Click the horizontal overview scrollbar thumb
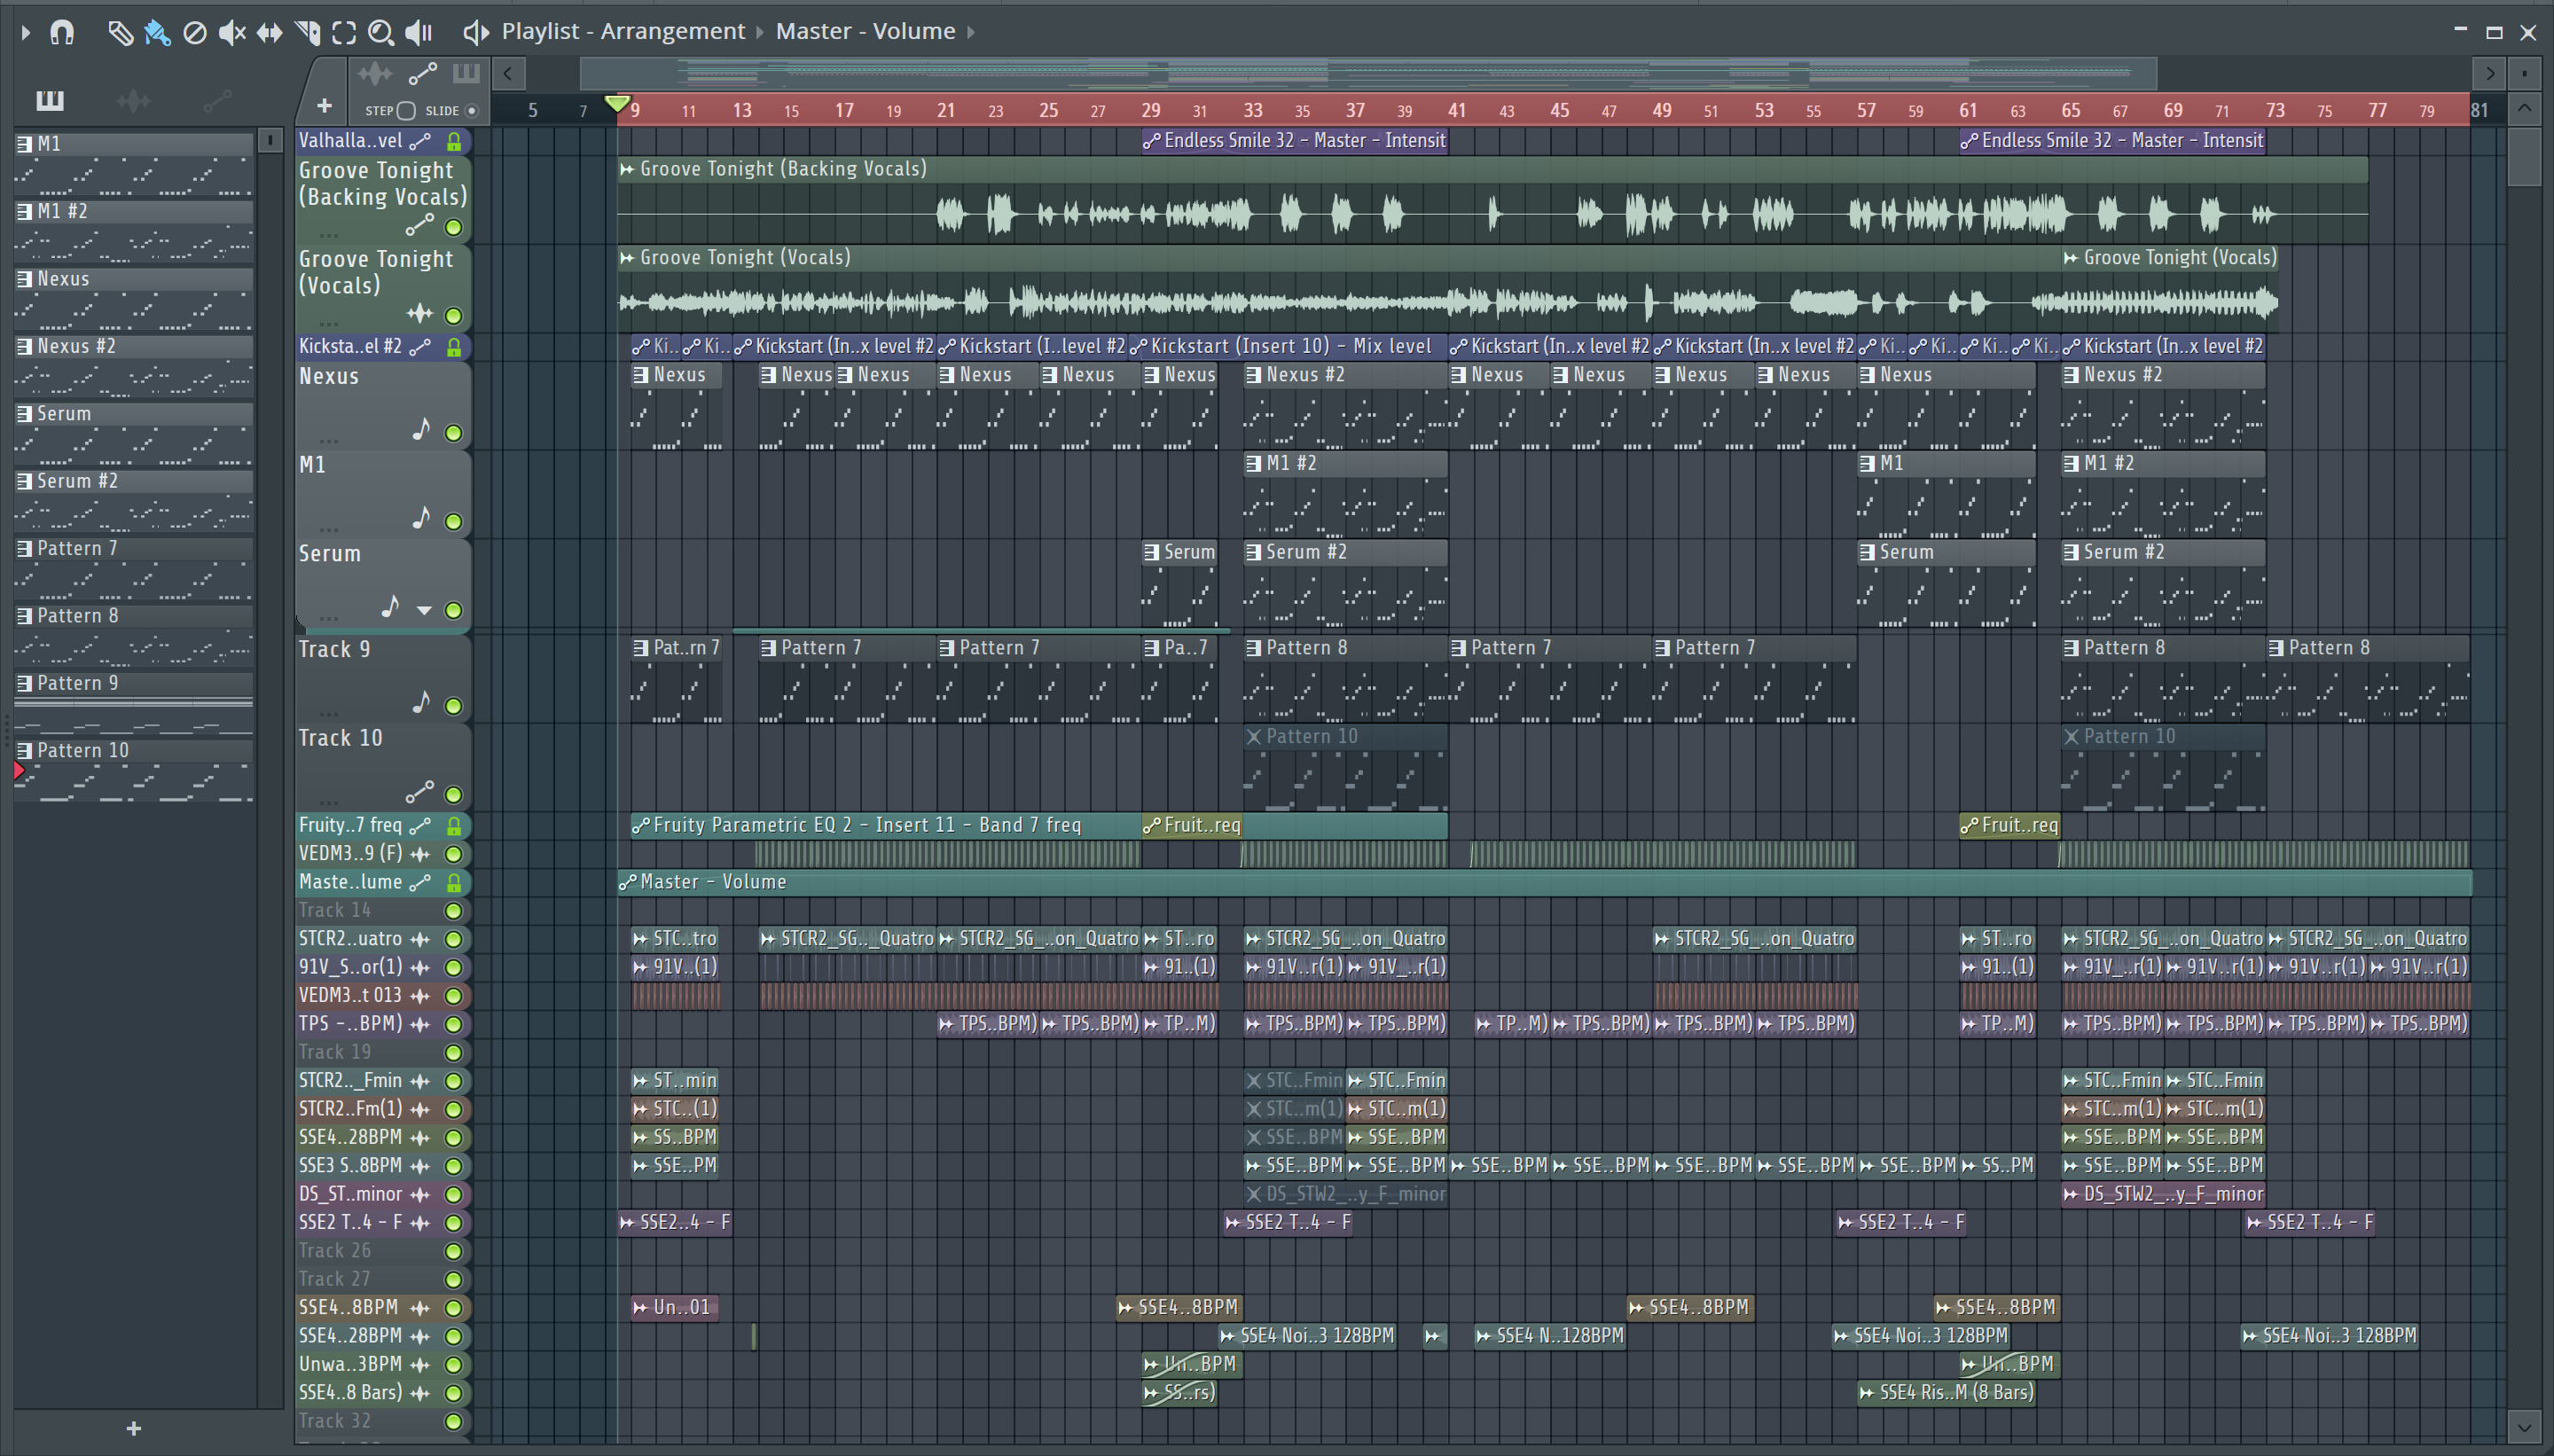This screenshot has width=2554, height=1456. [1368, 73]
